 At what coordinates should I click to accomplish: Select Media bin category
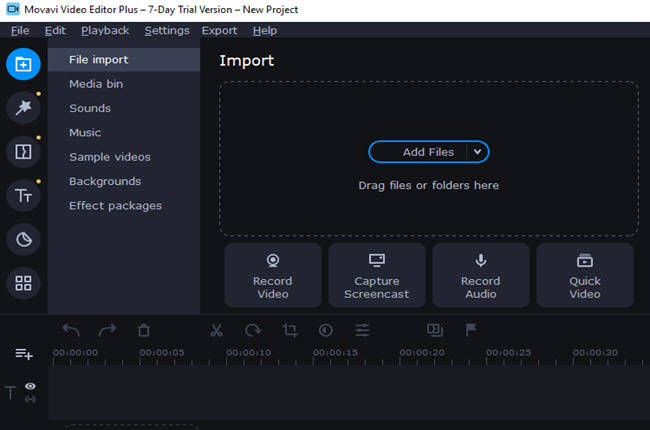click(124, 84)
